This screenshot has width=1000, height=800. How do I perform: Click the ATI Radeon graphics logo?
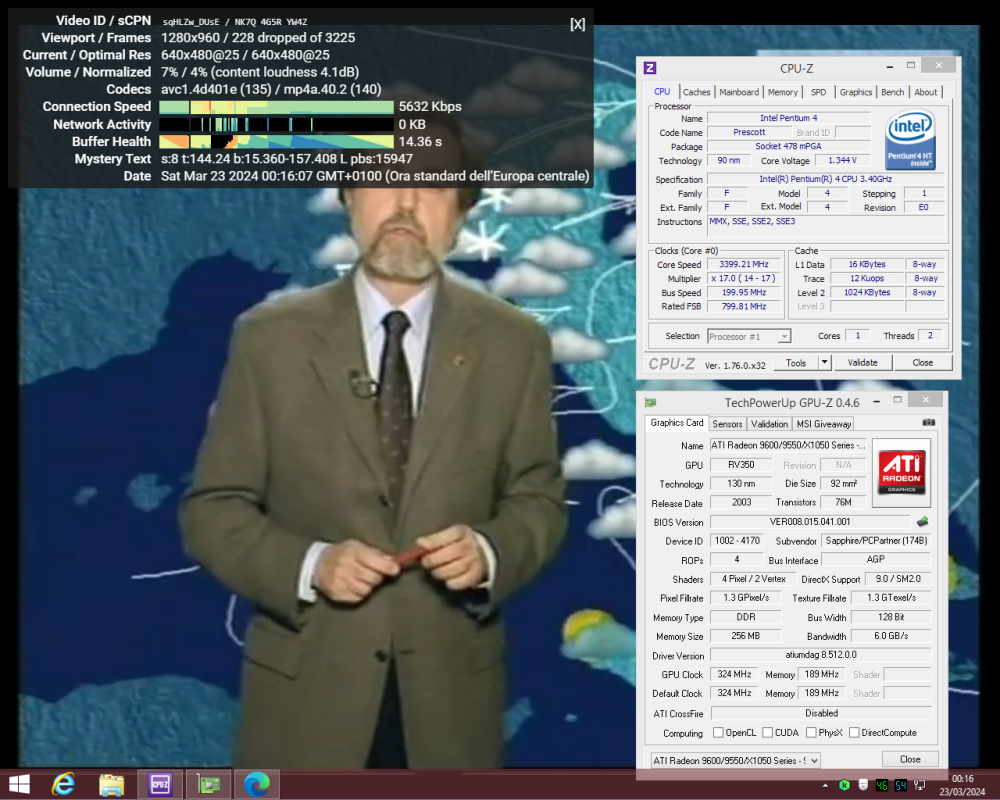901,470
